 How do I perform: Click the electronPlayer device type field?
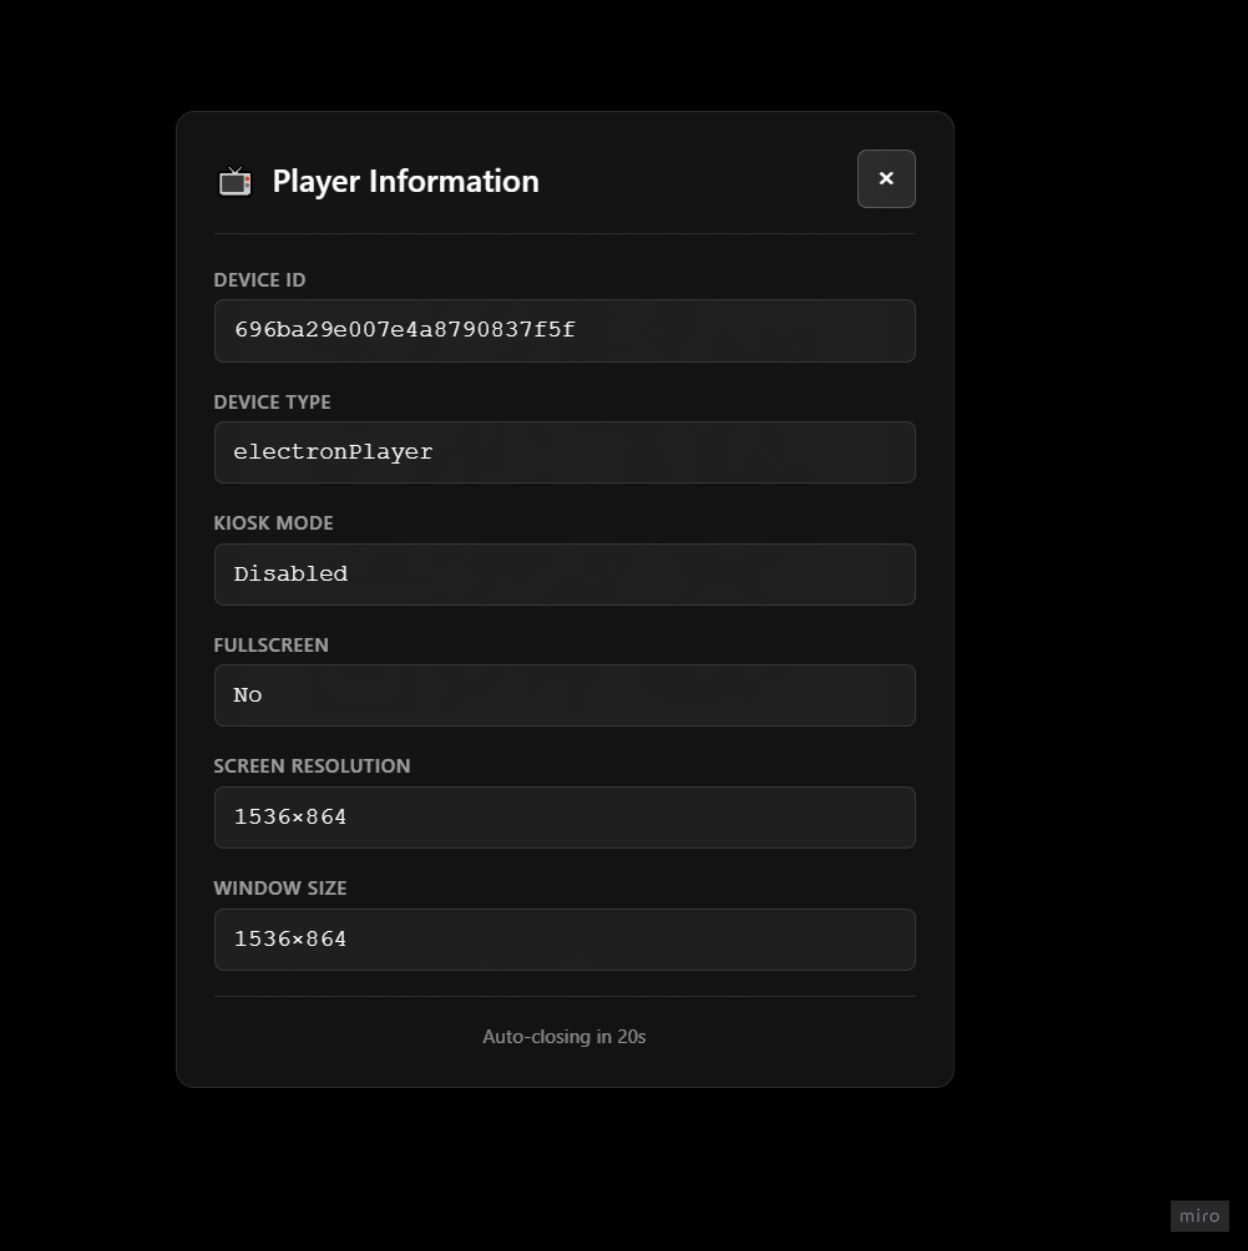(x=564, y=452)
